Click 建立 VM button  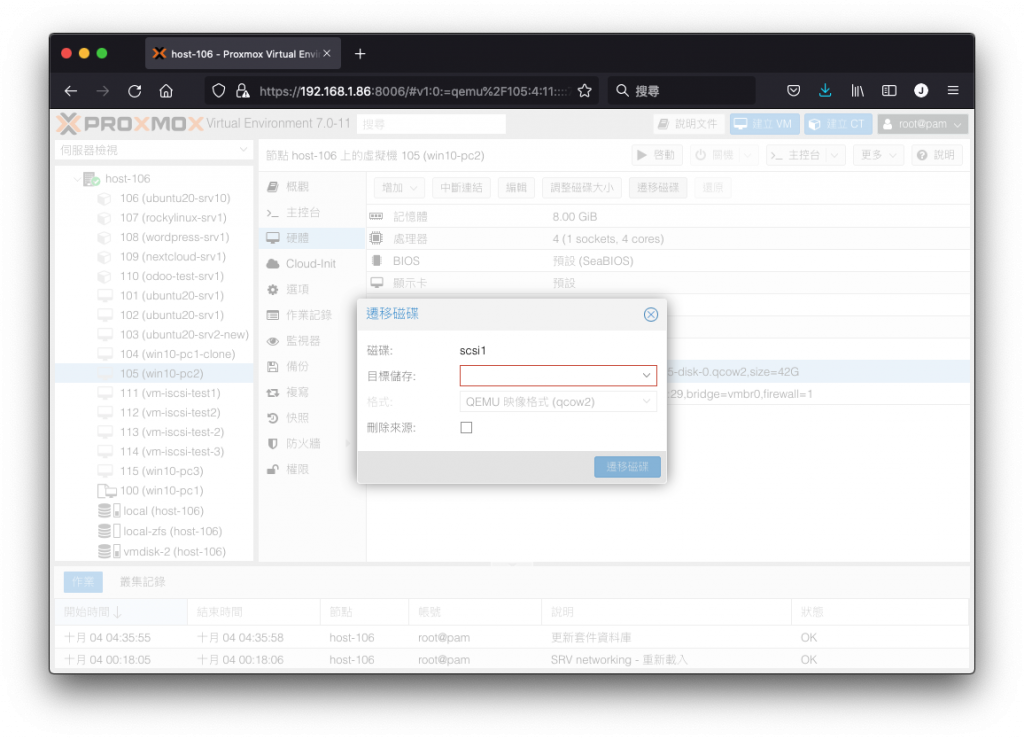(x=764, y=124)
